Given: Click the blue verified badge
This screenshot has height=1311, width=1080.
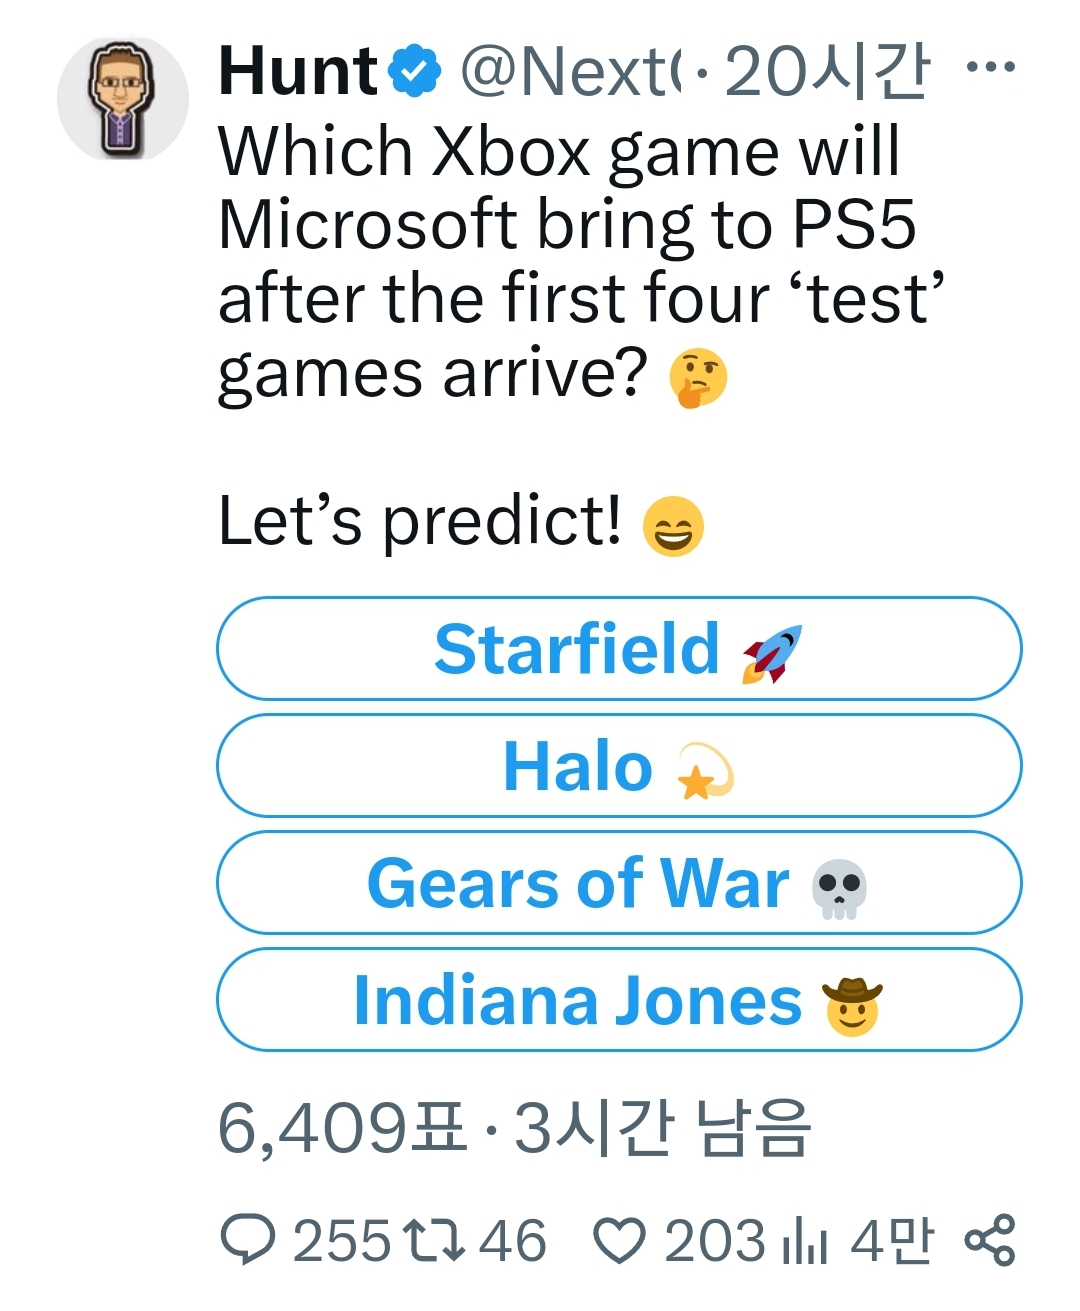Looking at the screenshot, I should pyautogui.click(x=414, y=71).
